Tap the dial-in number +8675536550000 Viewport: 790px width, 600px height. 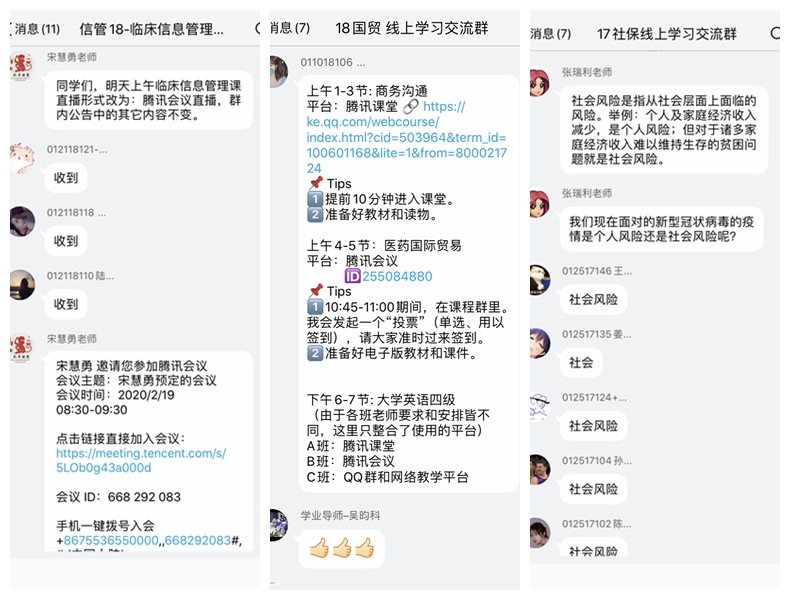pyautogui.click(x=111, y=541)
